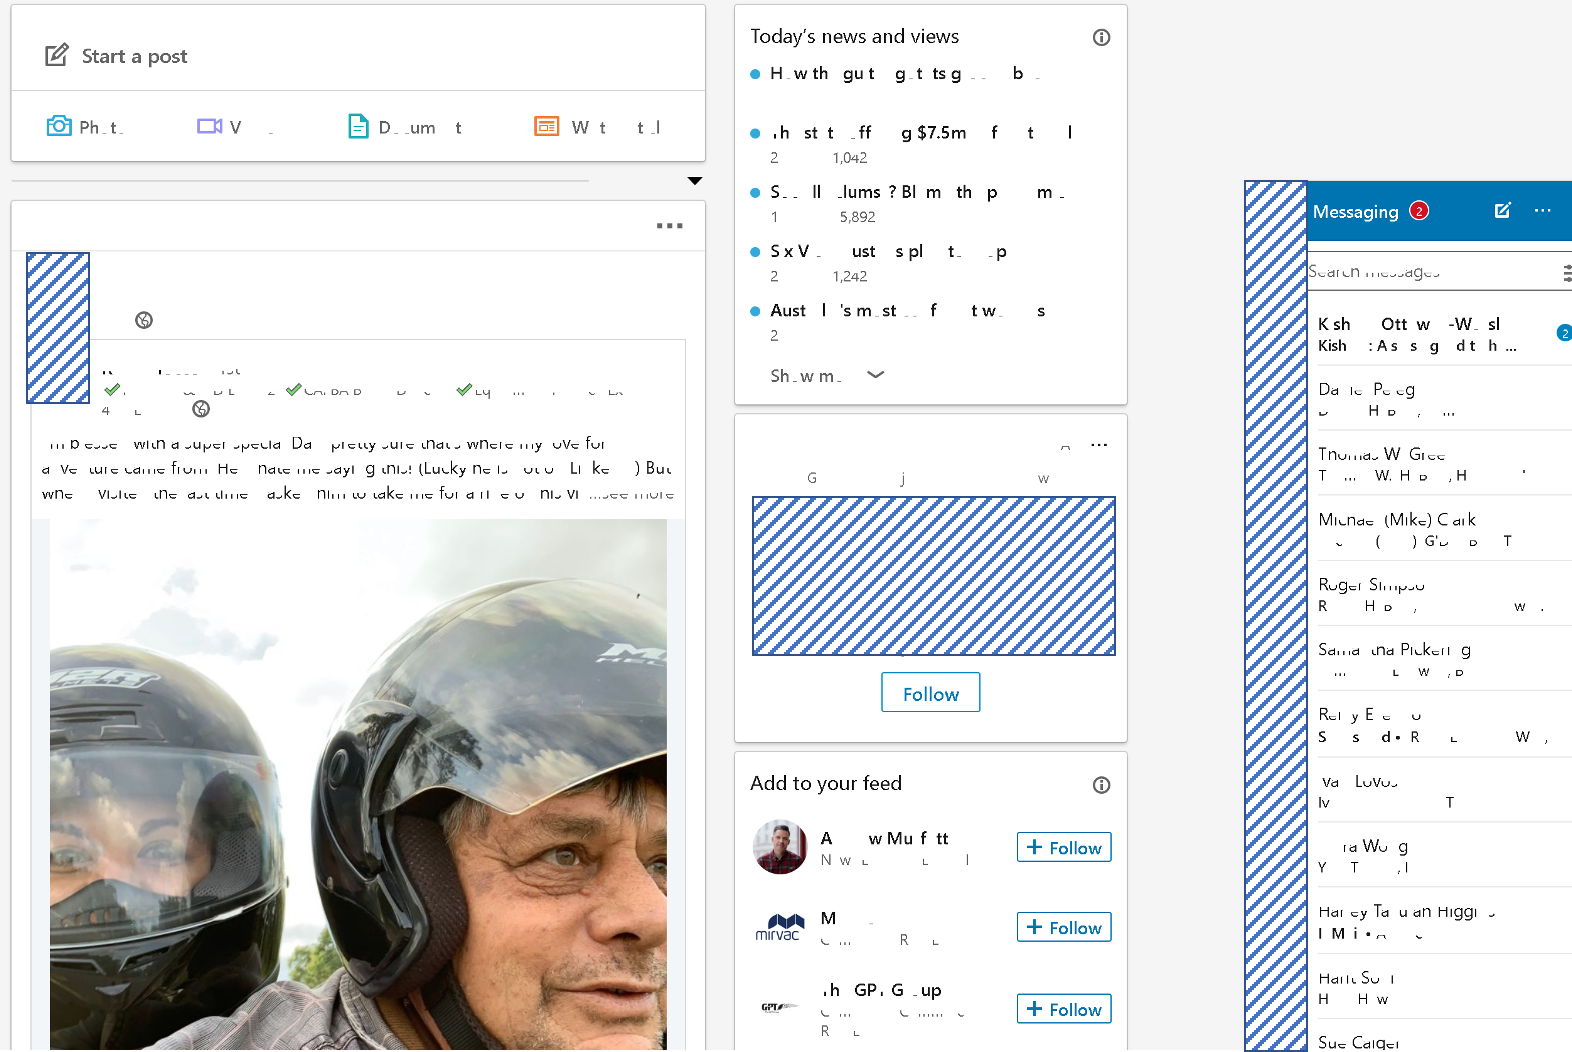Screen dimensions: 1572x1052
Task: Open the Kish conversation with unread badge
Action: [1440, 334]
